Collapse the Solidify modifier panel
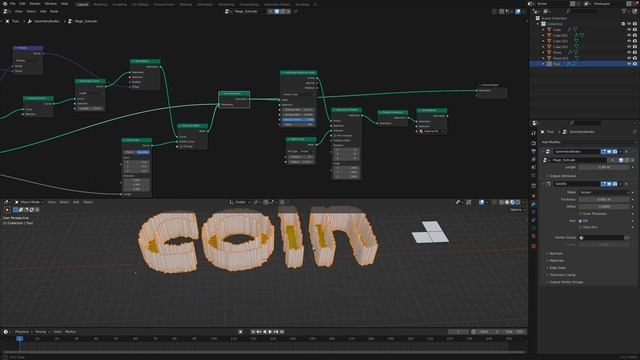 543,184
